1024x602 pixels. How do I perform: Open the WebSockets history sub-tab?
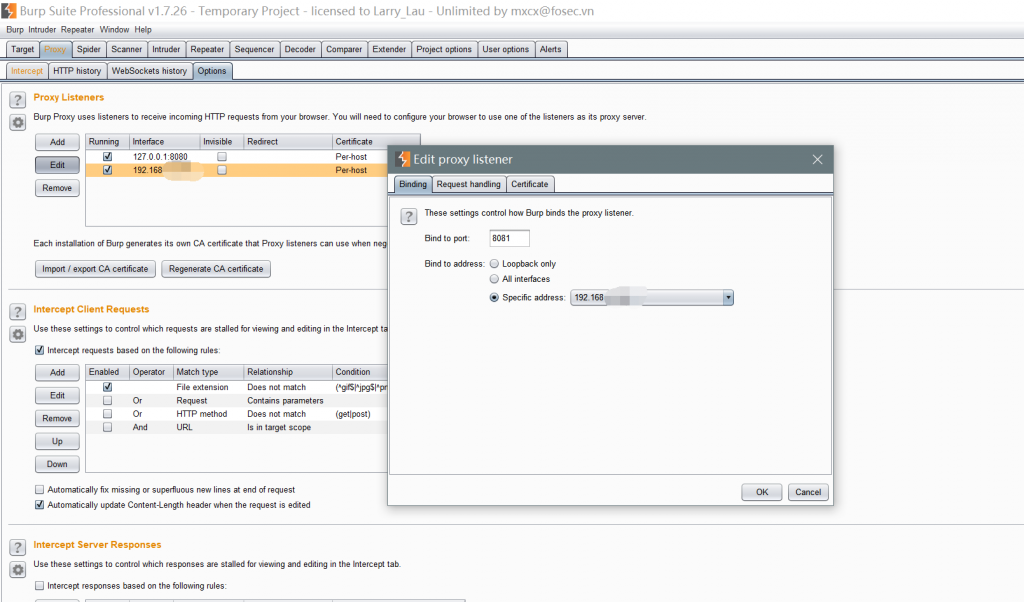pos(150,71)
